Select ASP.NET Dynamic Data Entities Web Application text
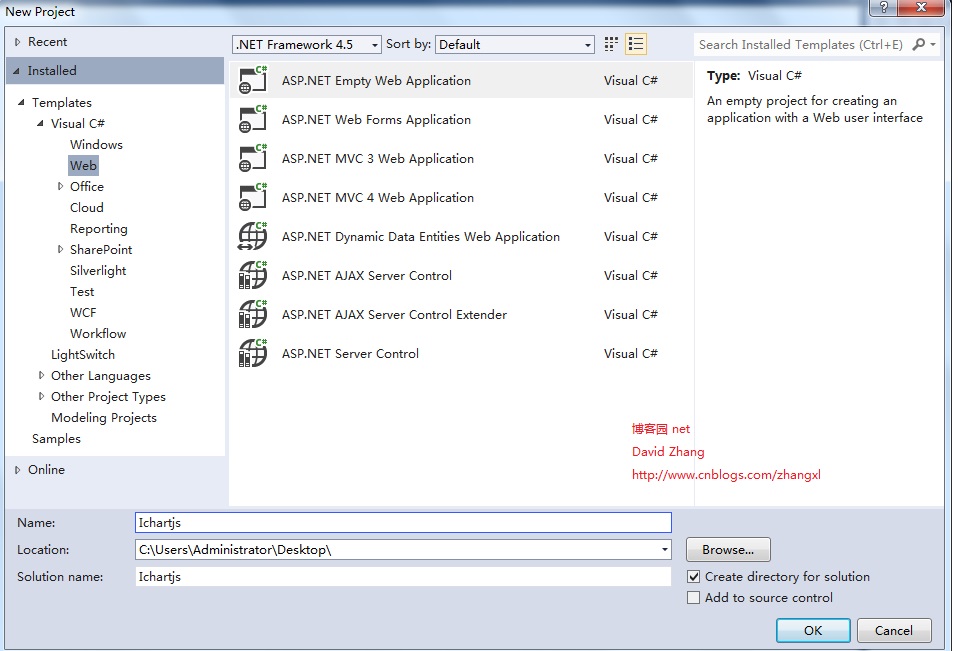This screenshot has width=958, height=651. pos(420,237)
